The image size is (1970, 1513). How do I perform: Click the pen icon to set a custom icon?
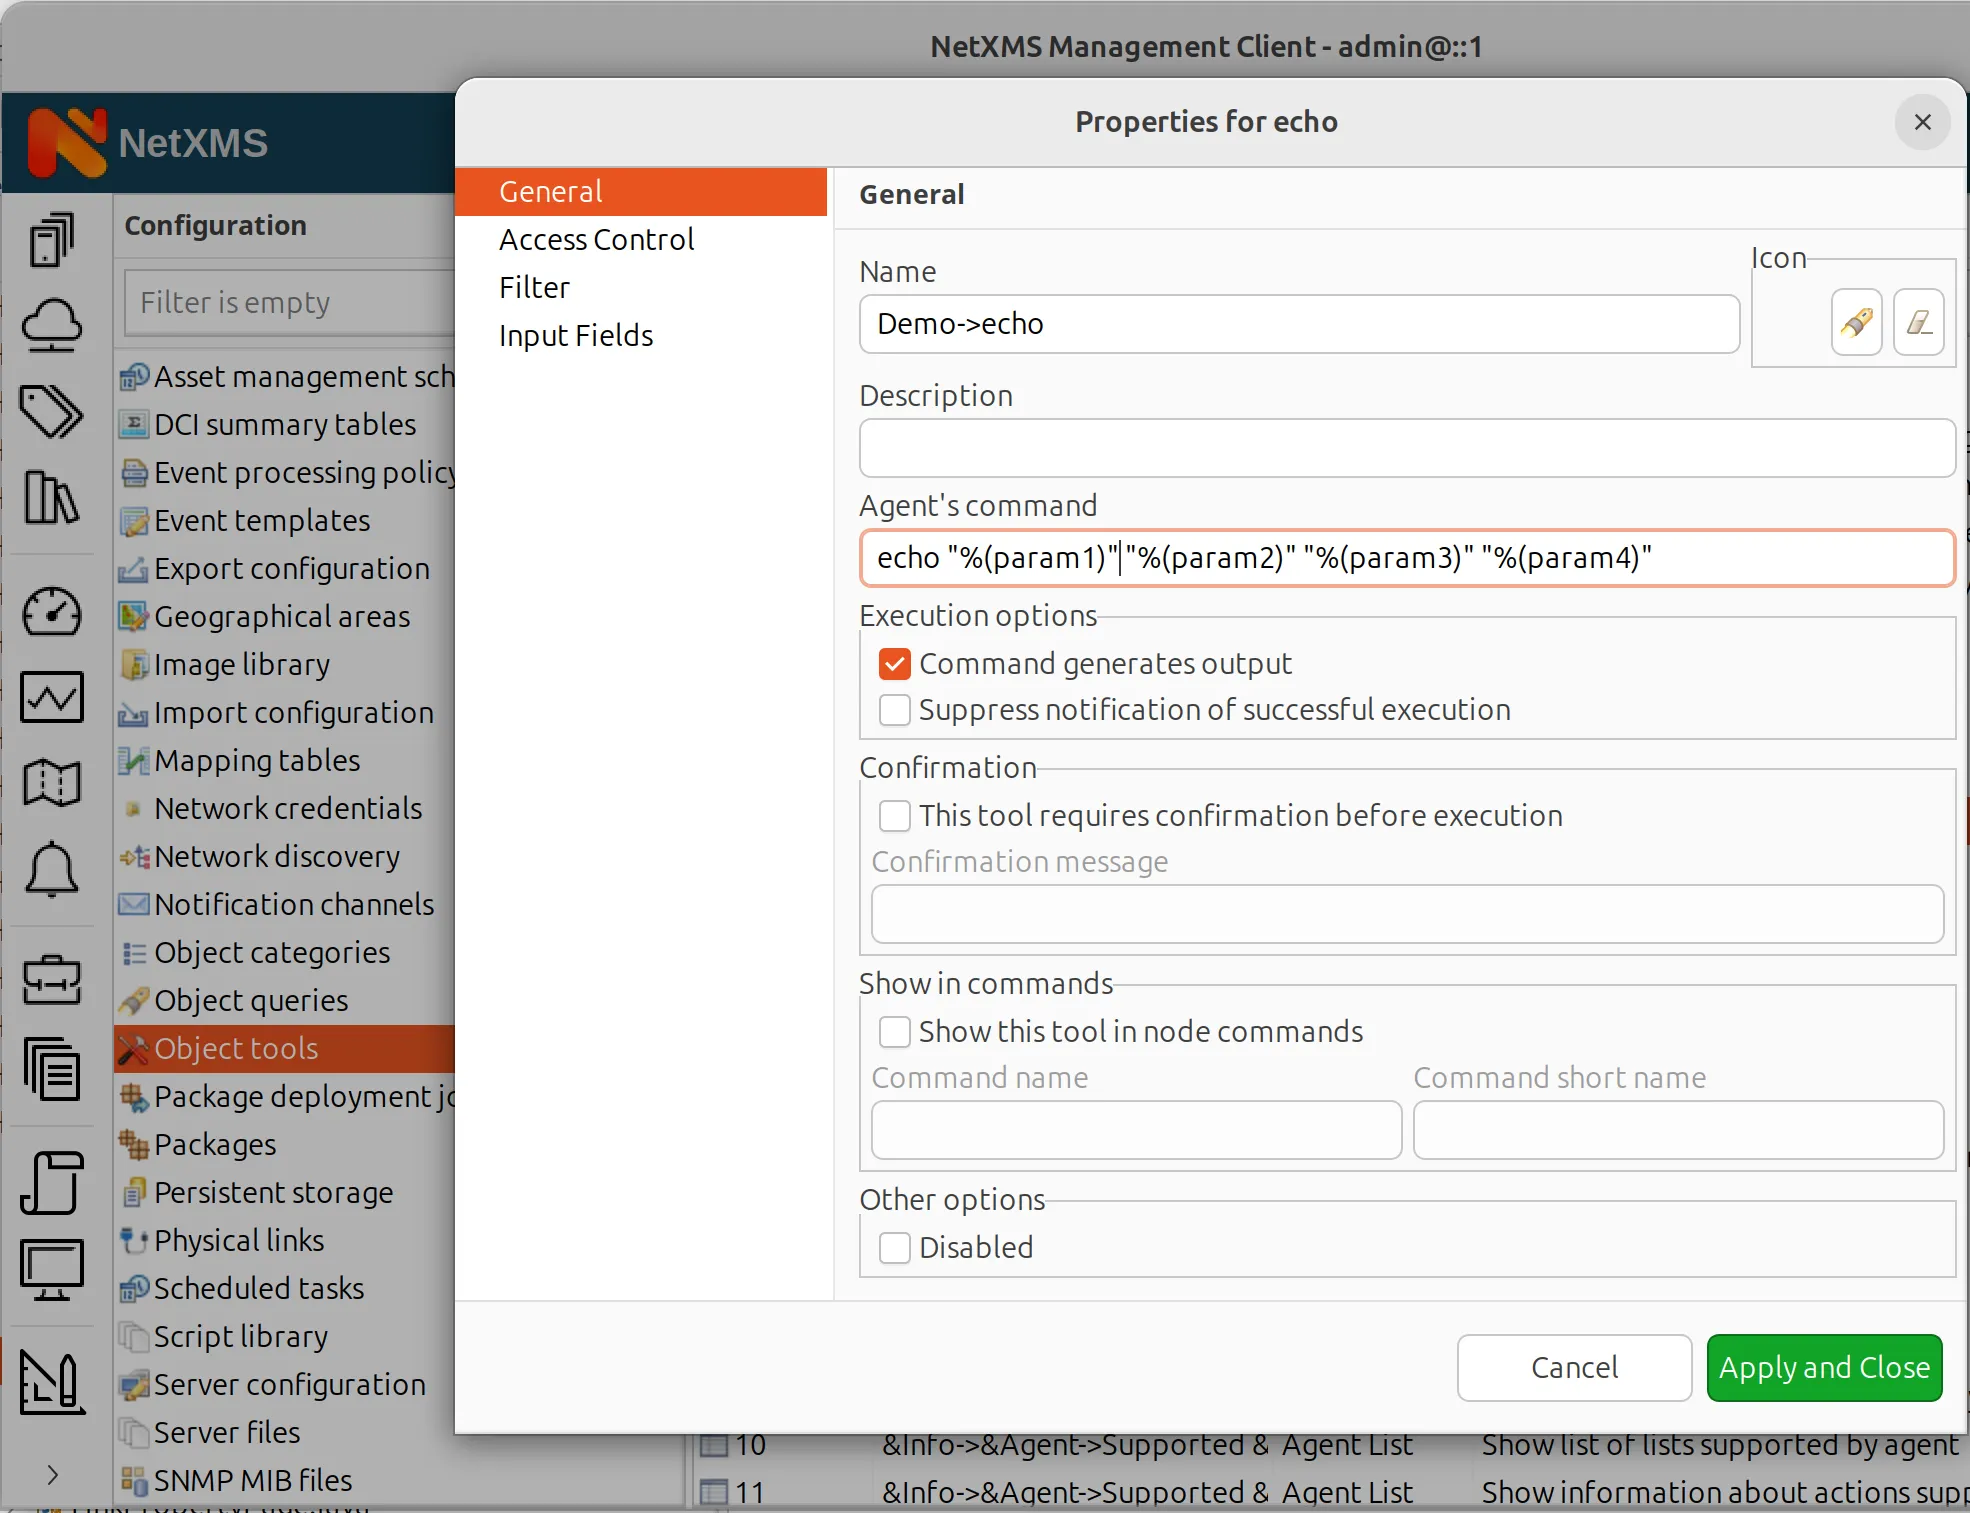1856,322
